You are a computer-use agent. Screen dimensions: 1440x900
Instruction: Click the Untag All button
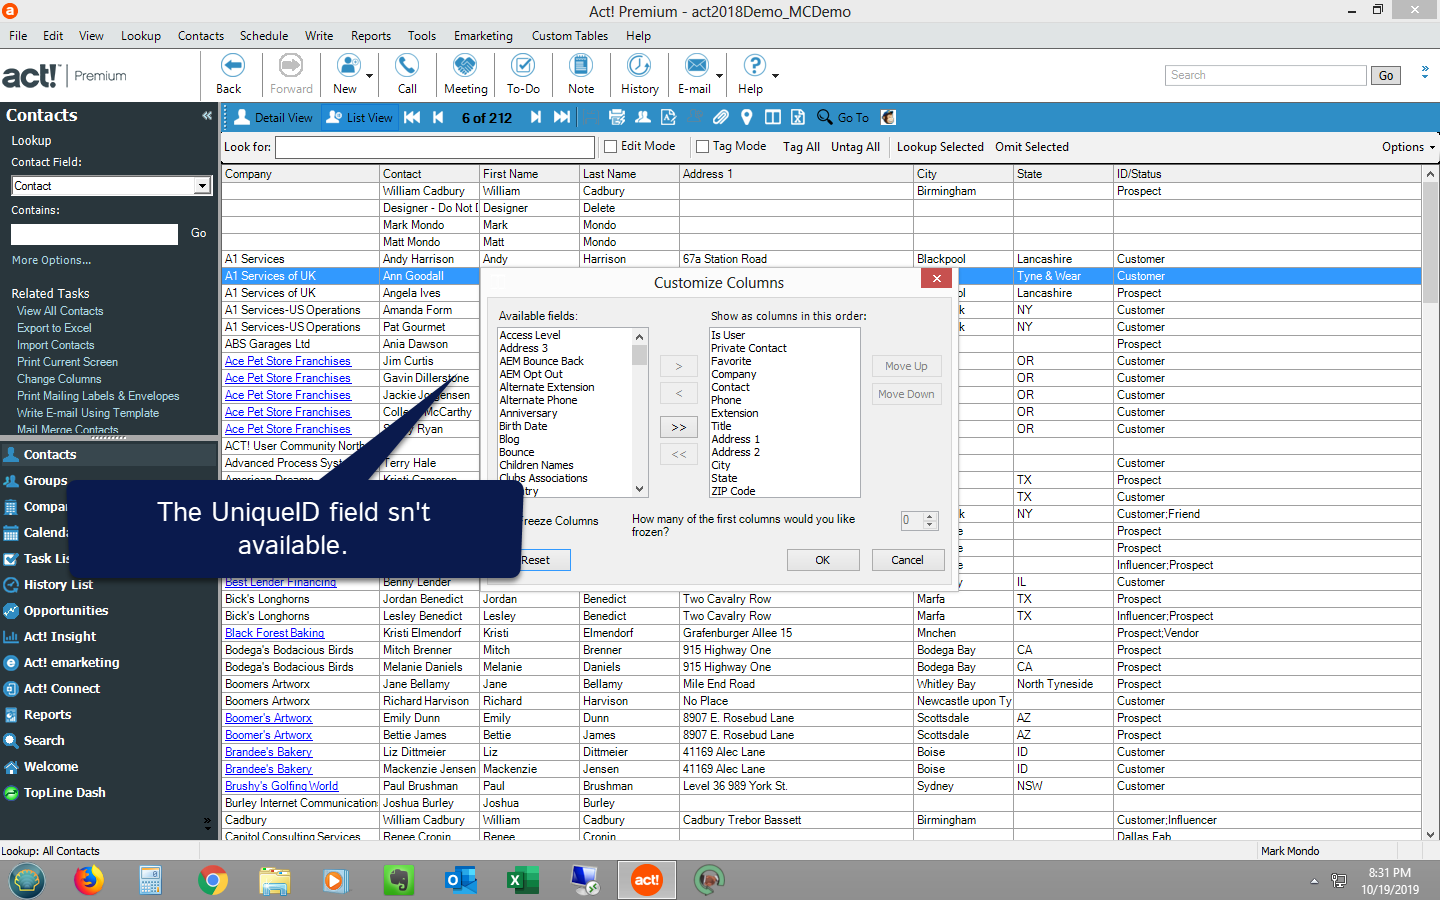point(855,147)
